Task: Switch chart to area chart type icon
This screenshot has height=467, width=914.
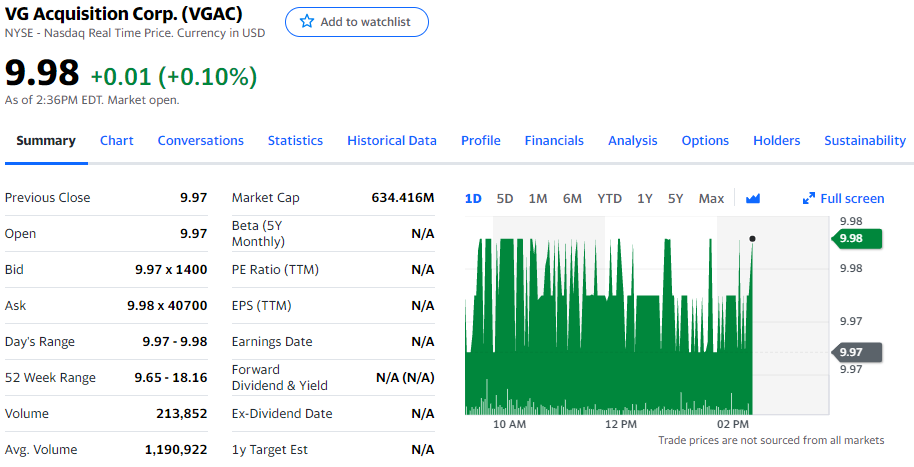Action: [753, 199]
